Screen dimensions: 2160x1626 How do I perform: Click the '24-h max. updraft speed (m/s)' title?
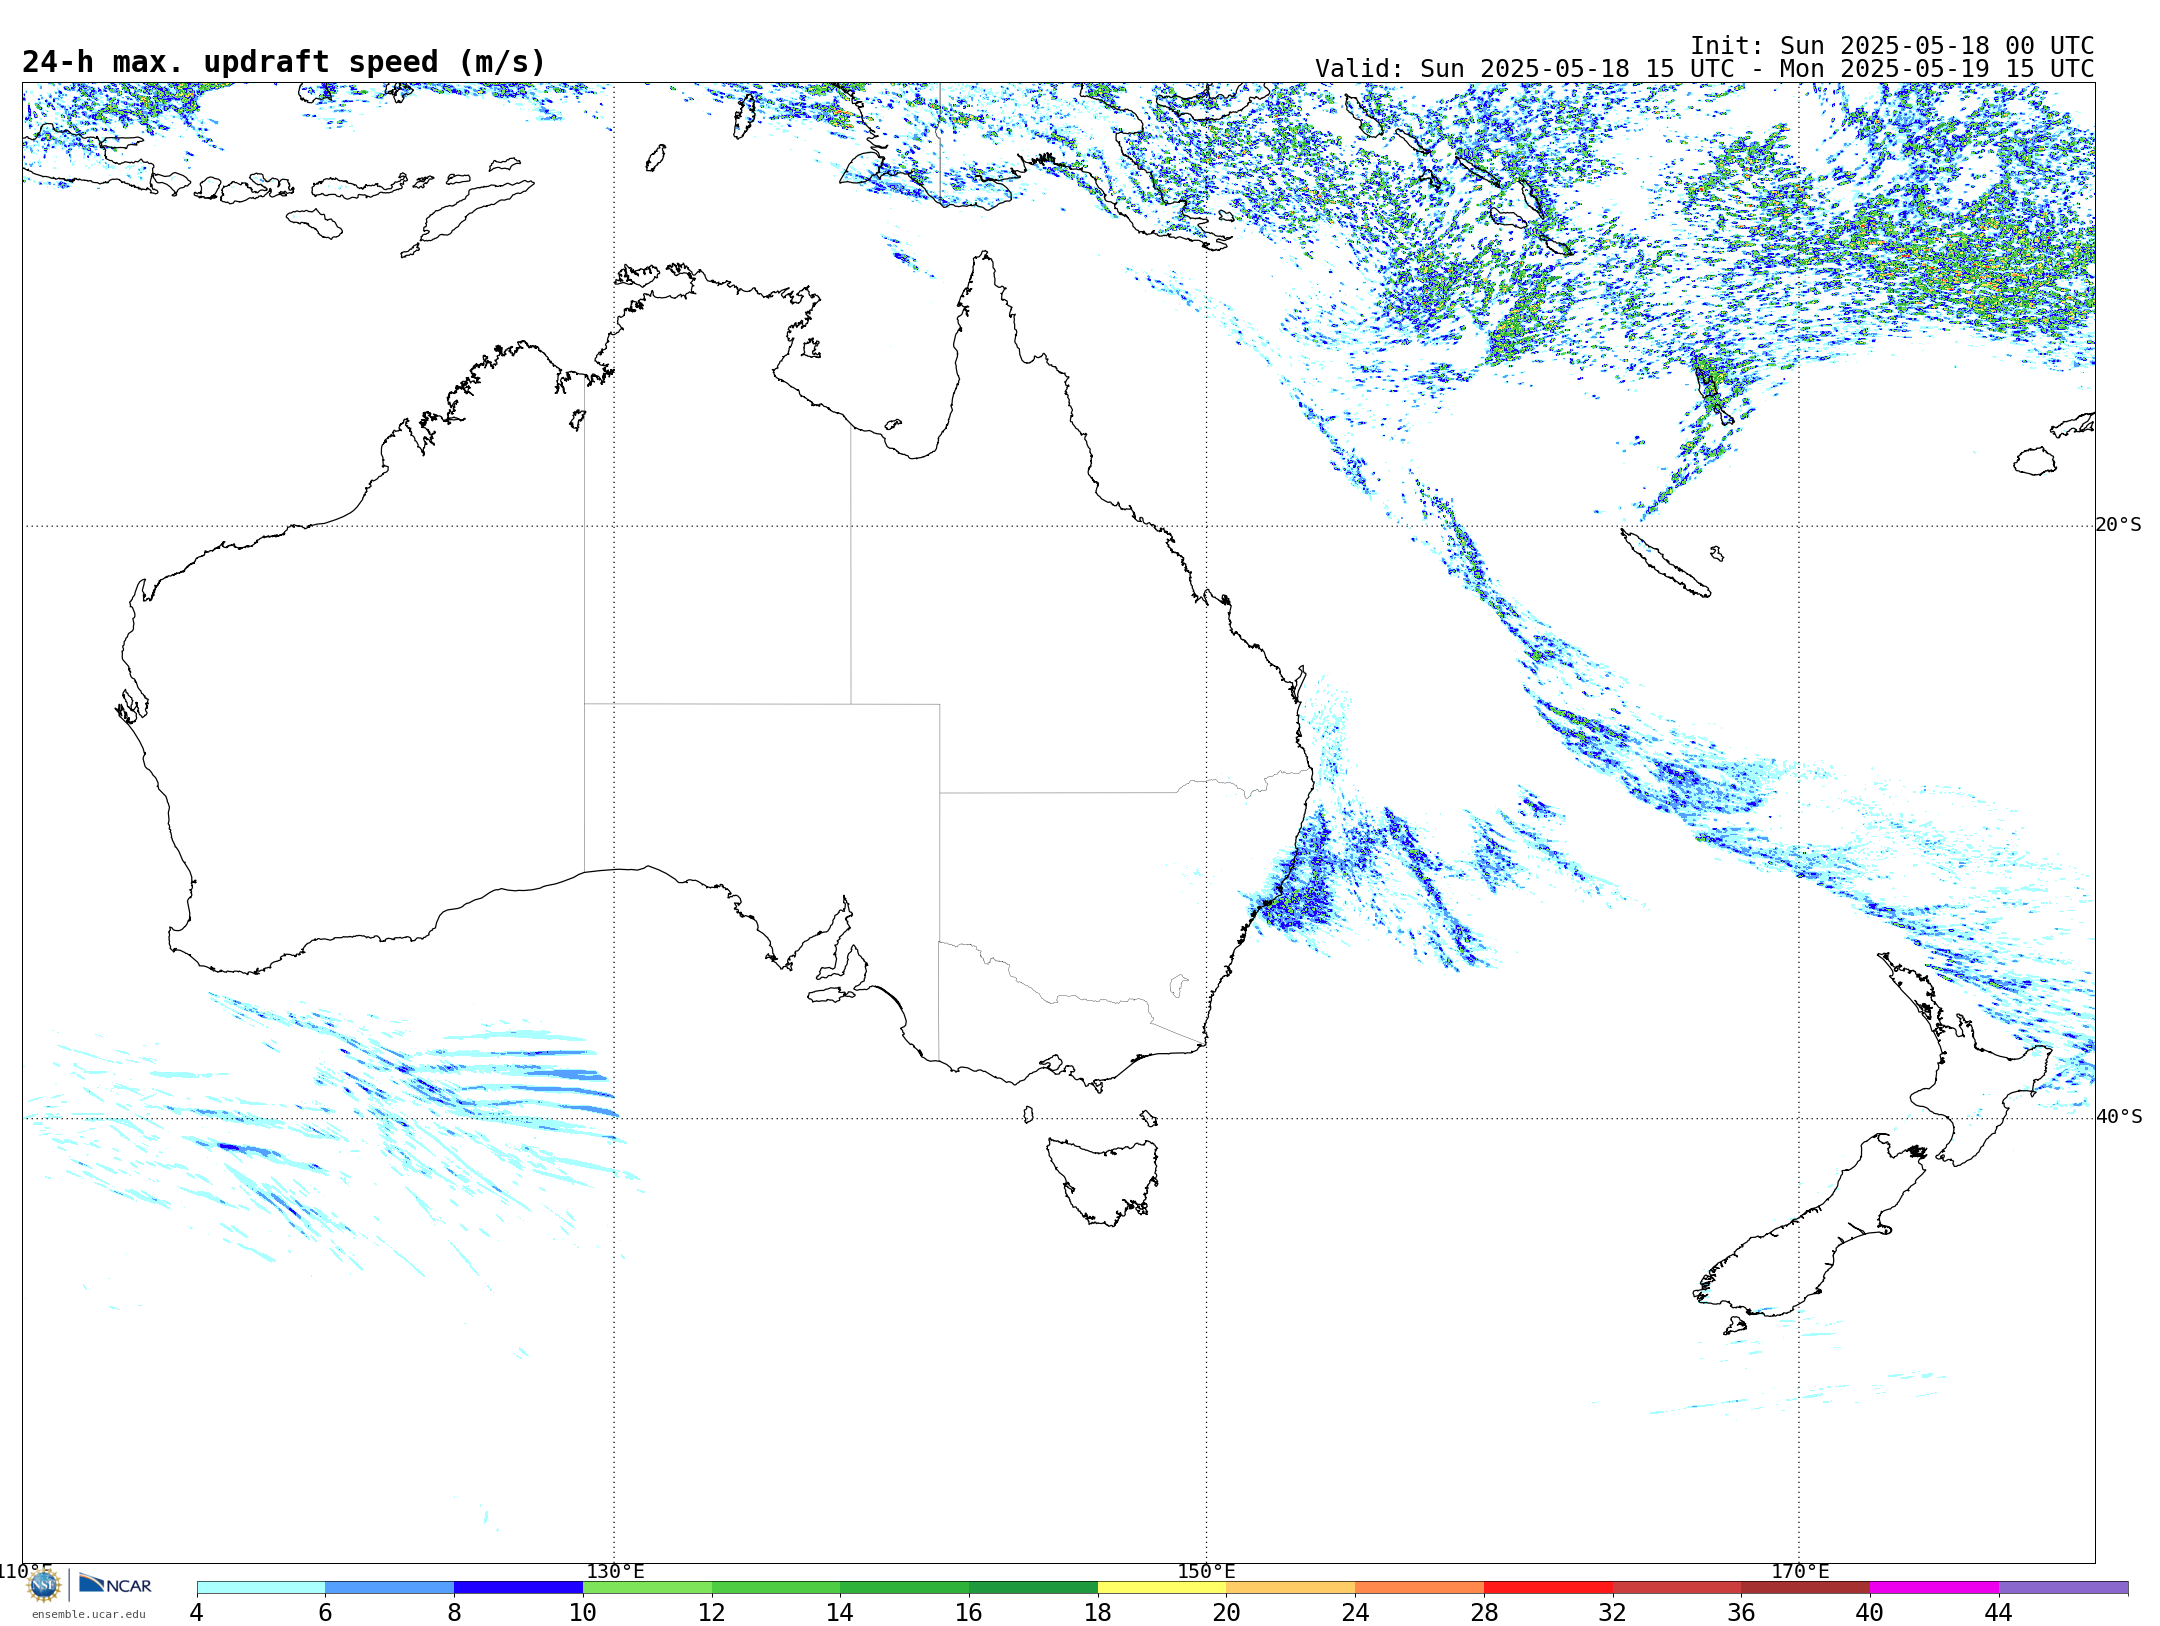[x=284, y=62]
